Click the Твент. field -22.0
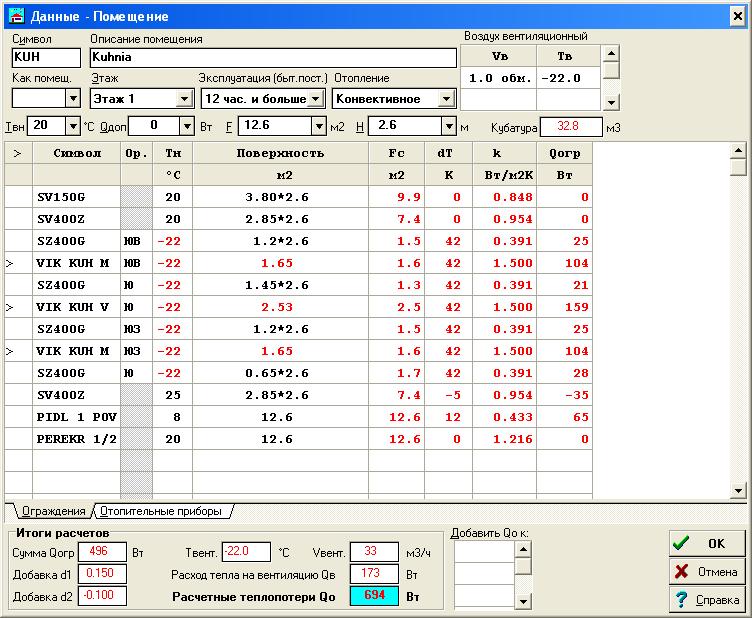 [x=247, y=552]
